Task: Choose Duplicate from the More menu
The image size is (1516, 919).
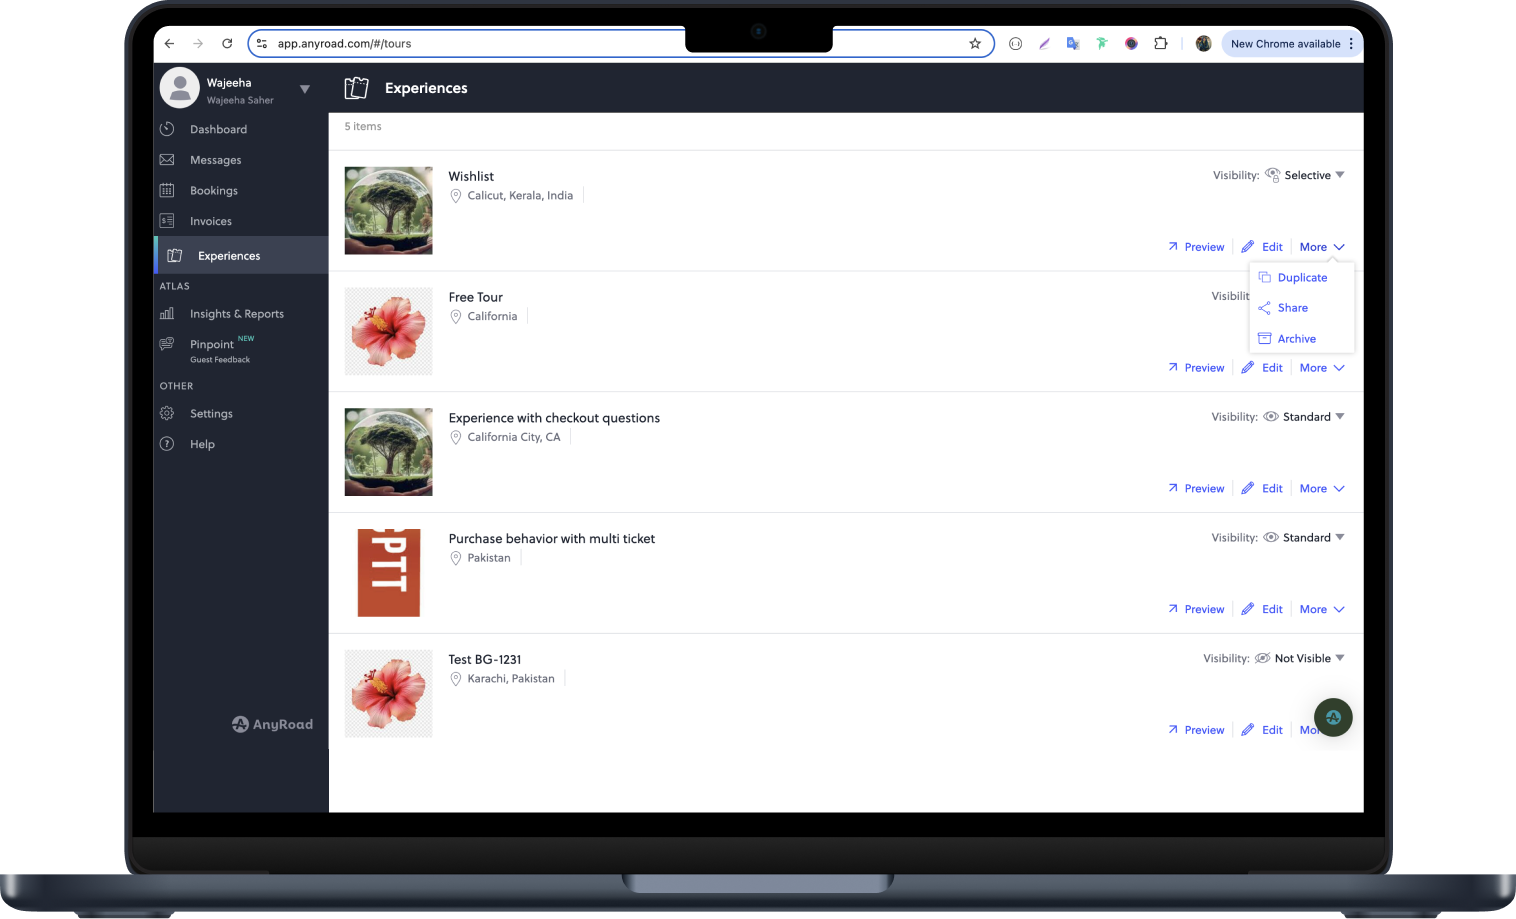Action: point(1302,278)
